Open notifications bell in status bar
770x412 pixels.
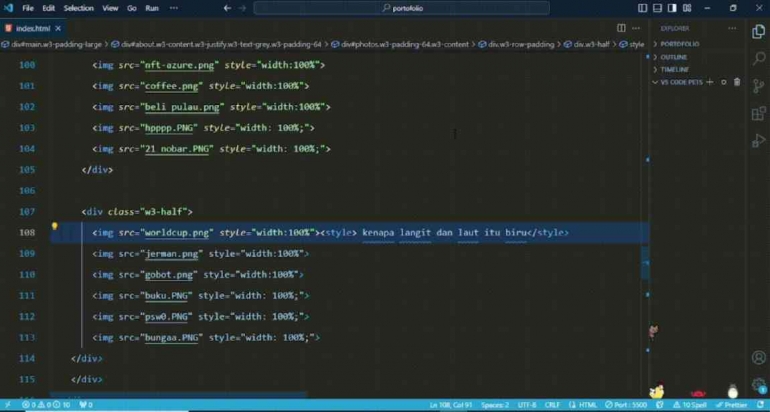[760, 405]
